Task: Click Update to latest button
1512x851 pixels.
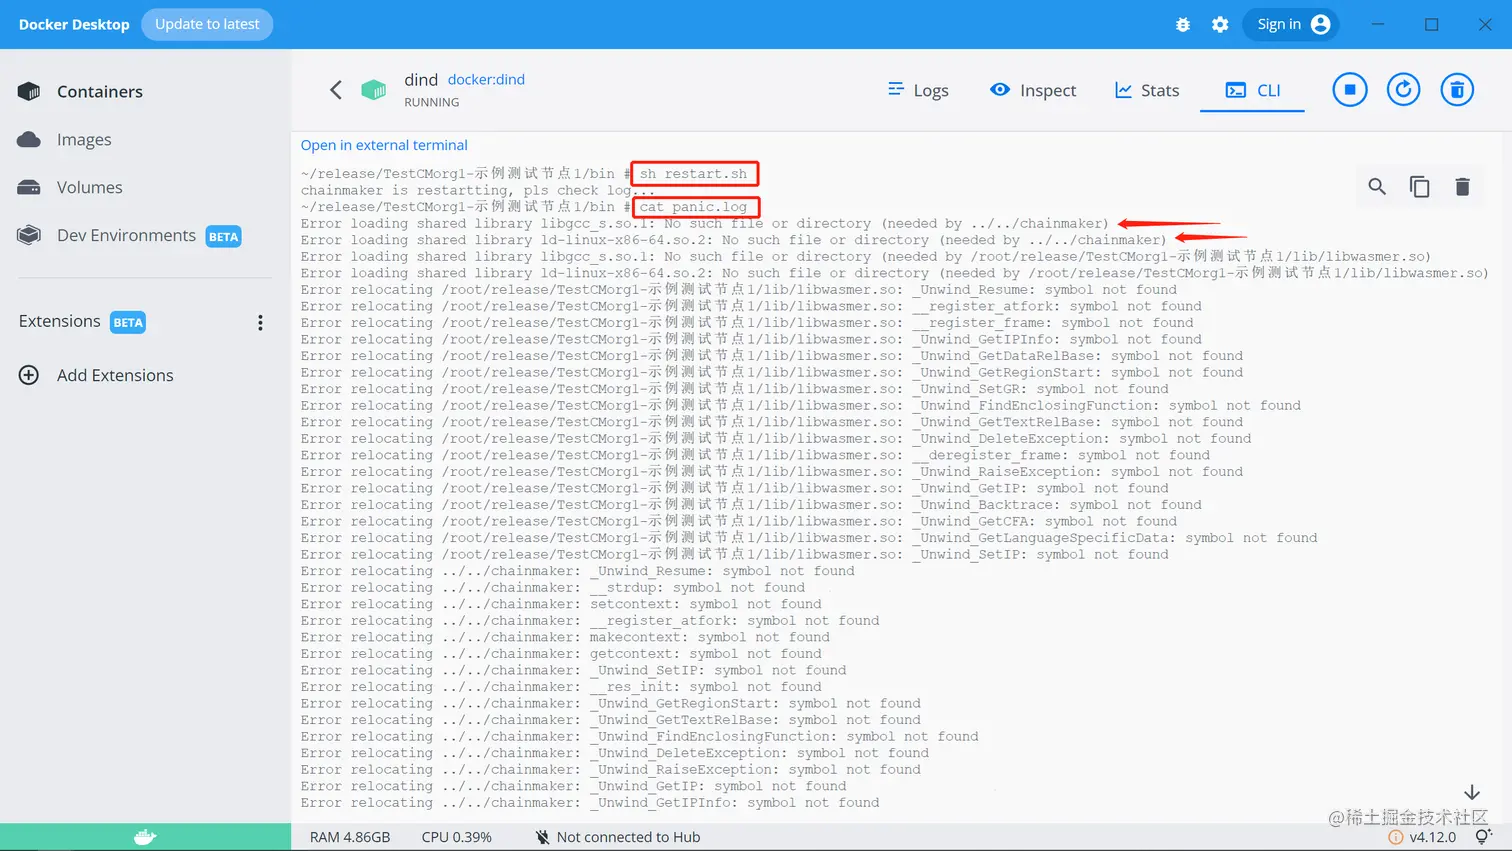Action: (x=207, y=24)
